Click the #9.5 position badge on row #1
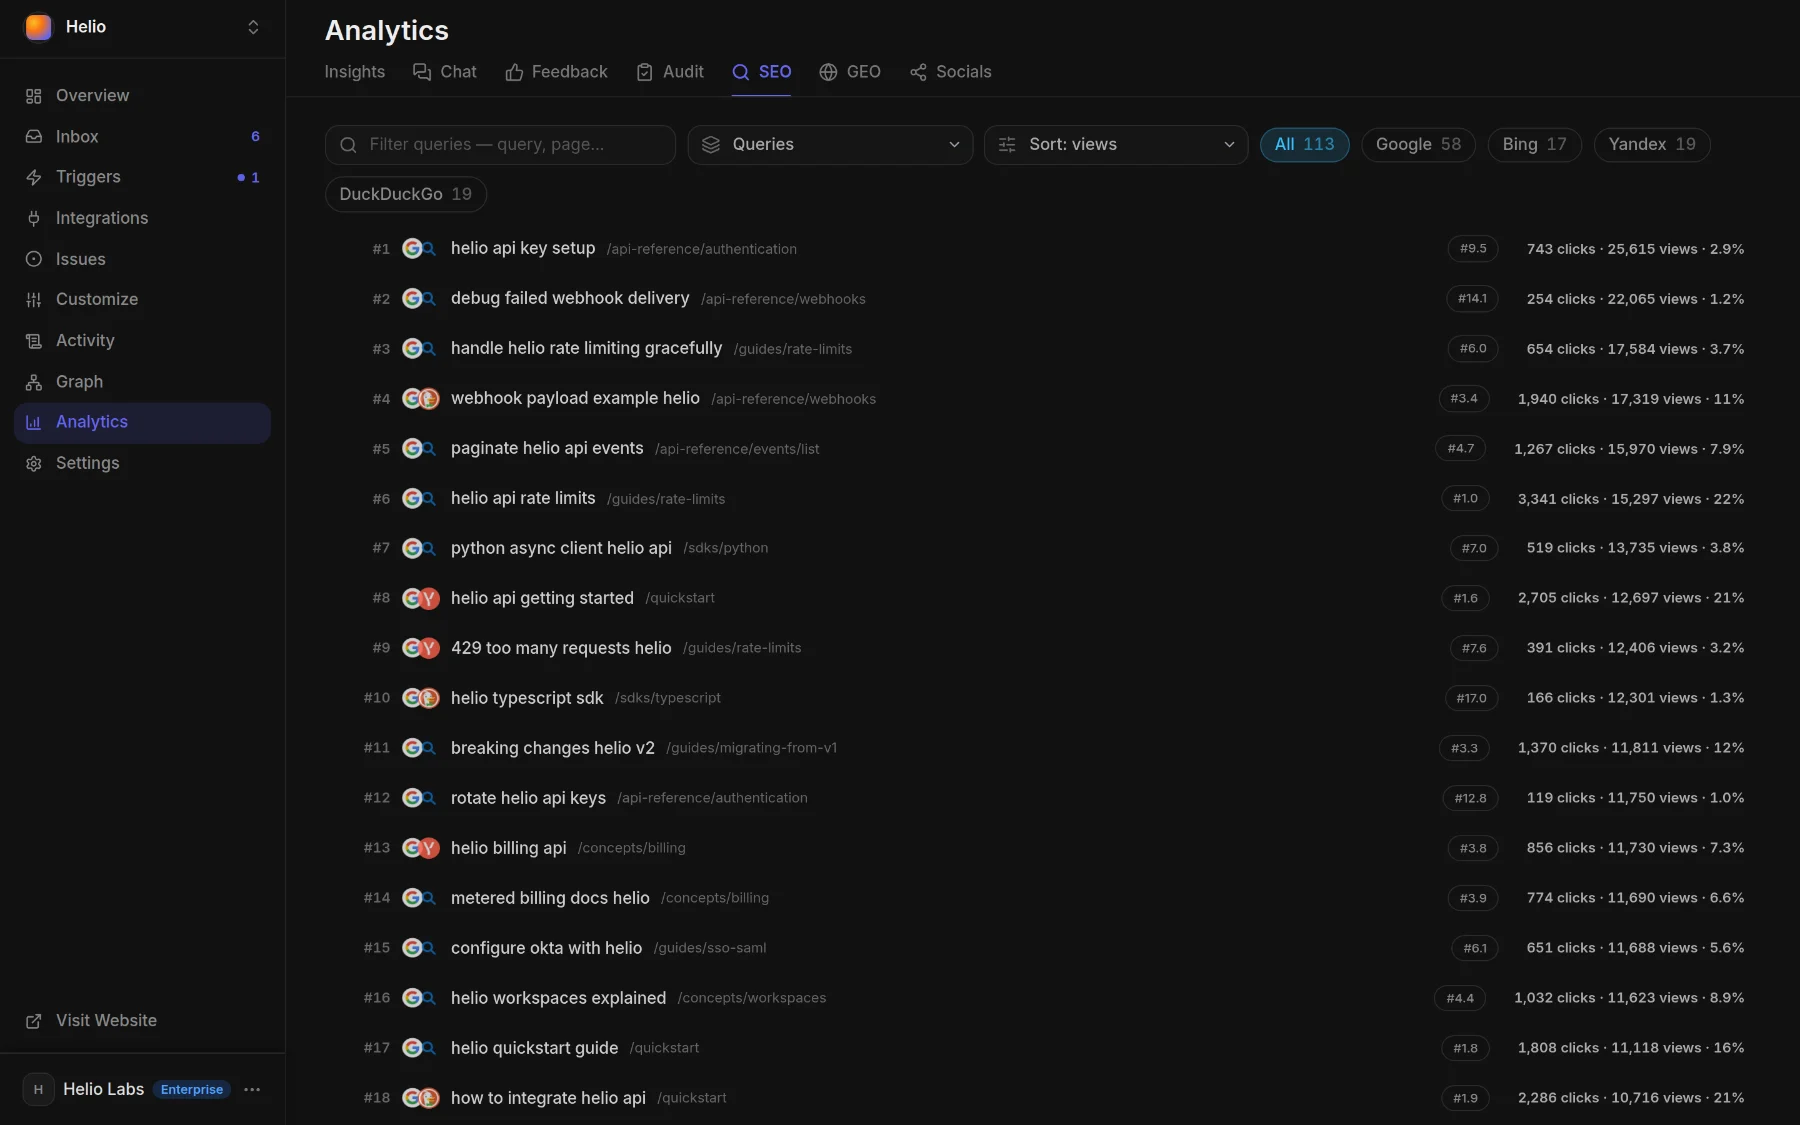Screen dimensions: 1800x1125 1473,249
